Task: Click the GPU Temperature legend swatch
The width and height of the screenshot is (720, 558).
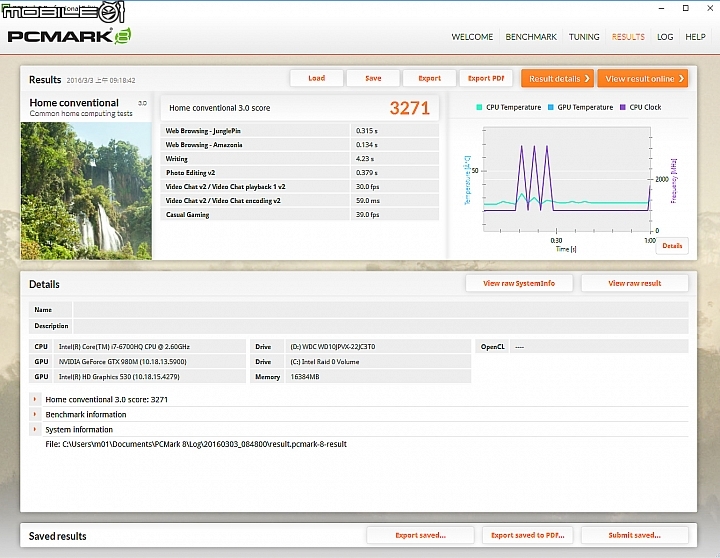Action: click(551, 107)
